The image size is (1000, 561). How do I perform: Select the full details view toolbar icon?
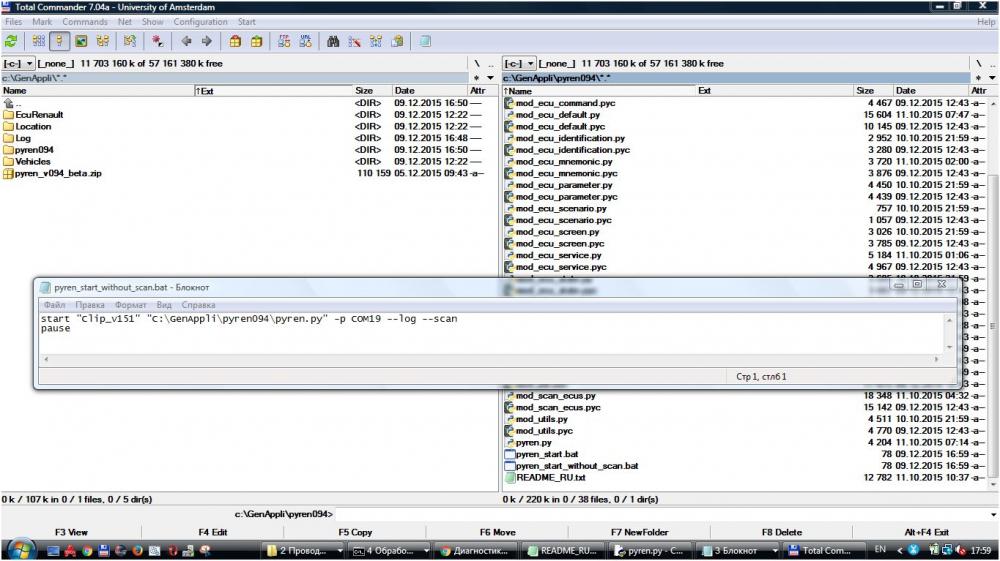click(x=59, y=41)
